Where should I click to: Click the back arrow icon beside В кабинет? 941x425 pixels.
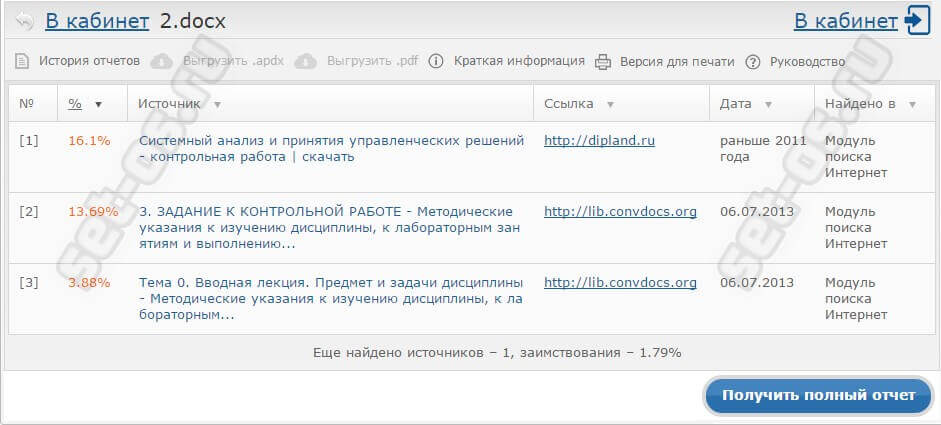click(25, 22)
